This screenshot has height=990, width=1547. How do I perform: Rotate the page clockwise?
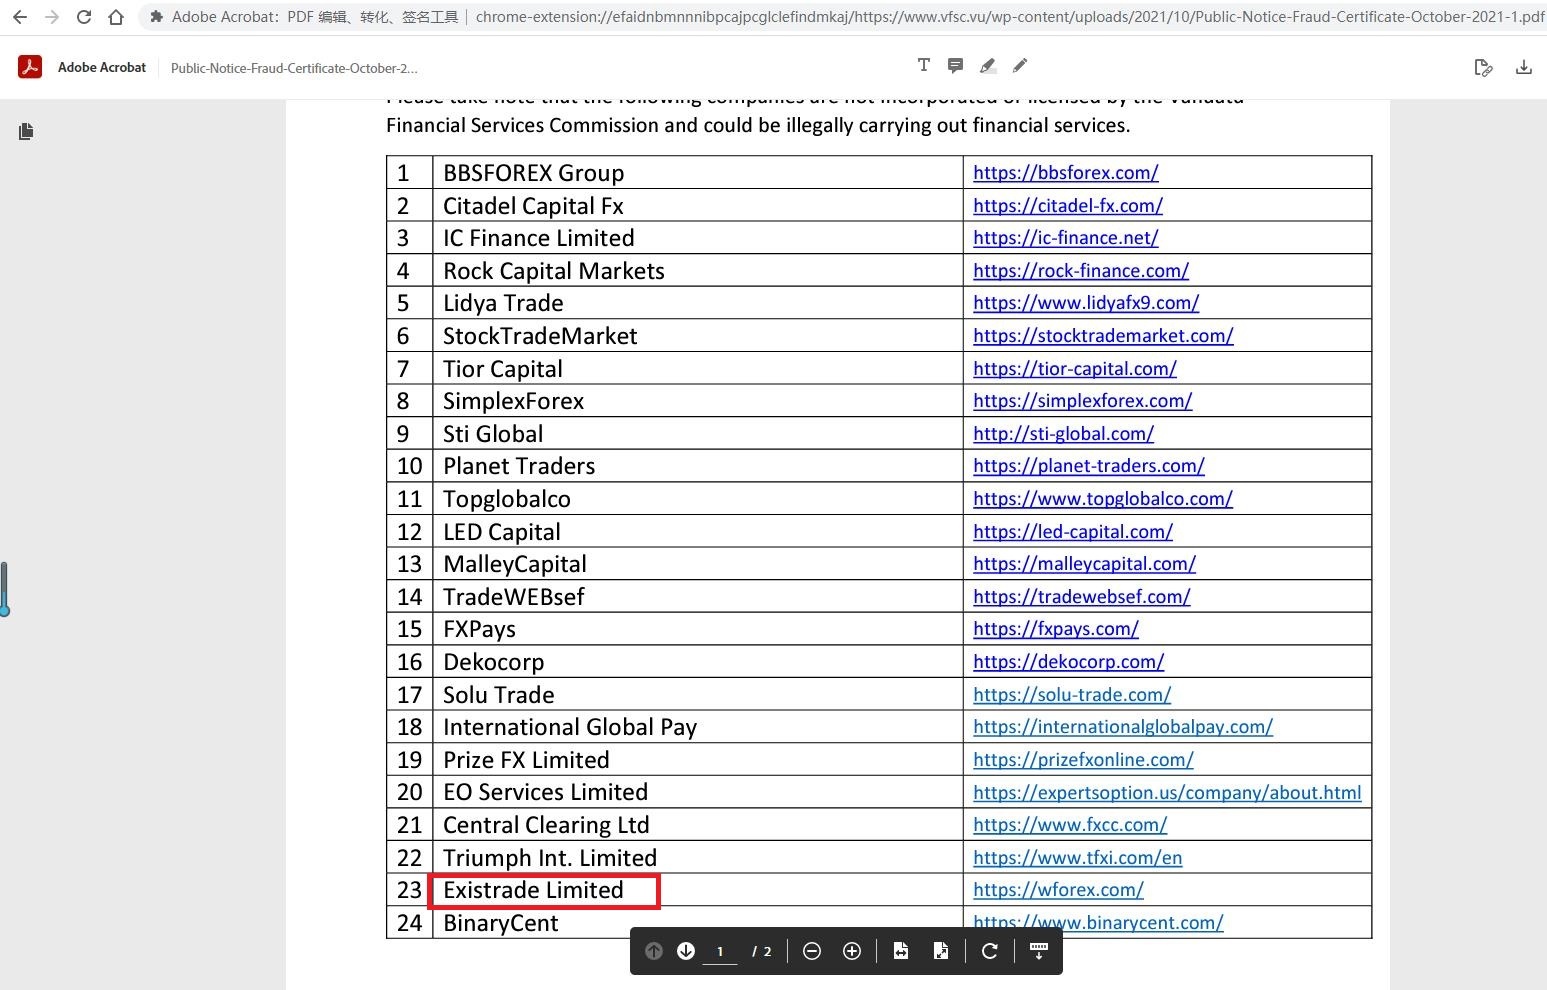(990, 951)
